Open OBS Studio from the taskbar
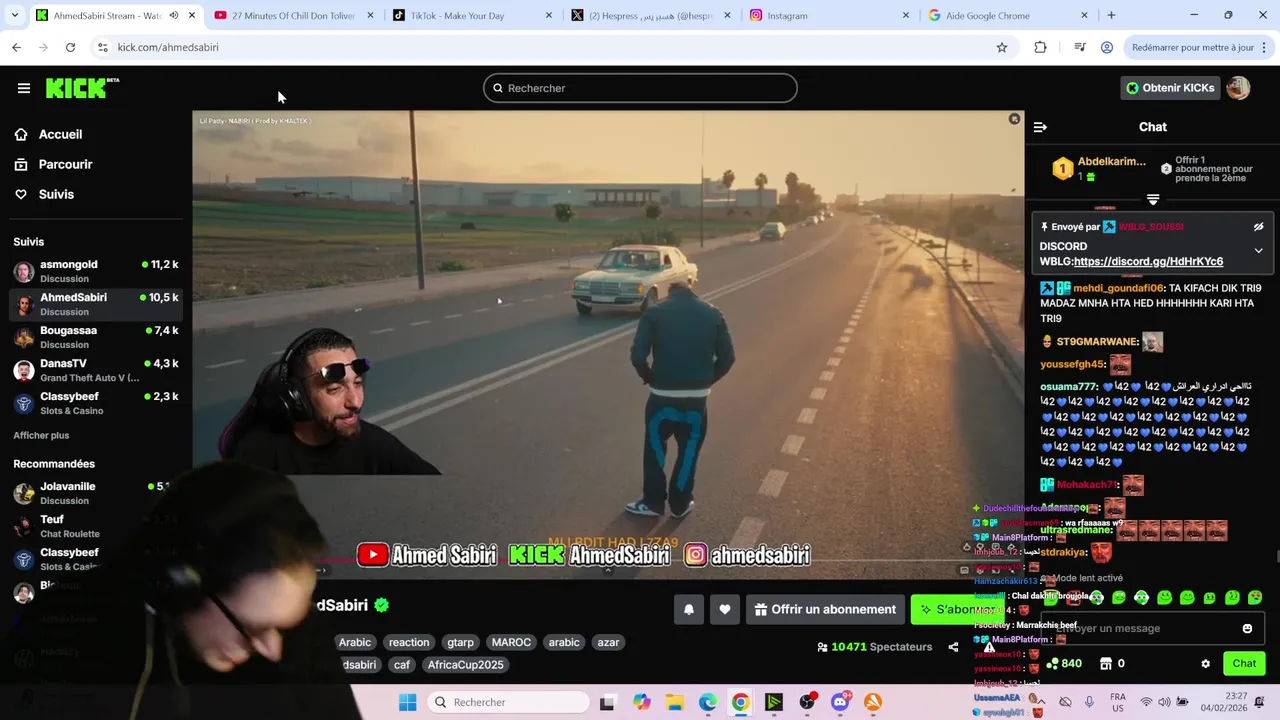 tap(807, 702)
